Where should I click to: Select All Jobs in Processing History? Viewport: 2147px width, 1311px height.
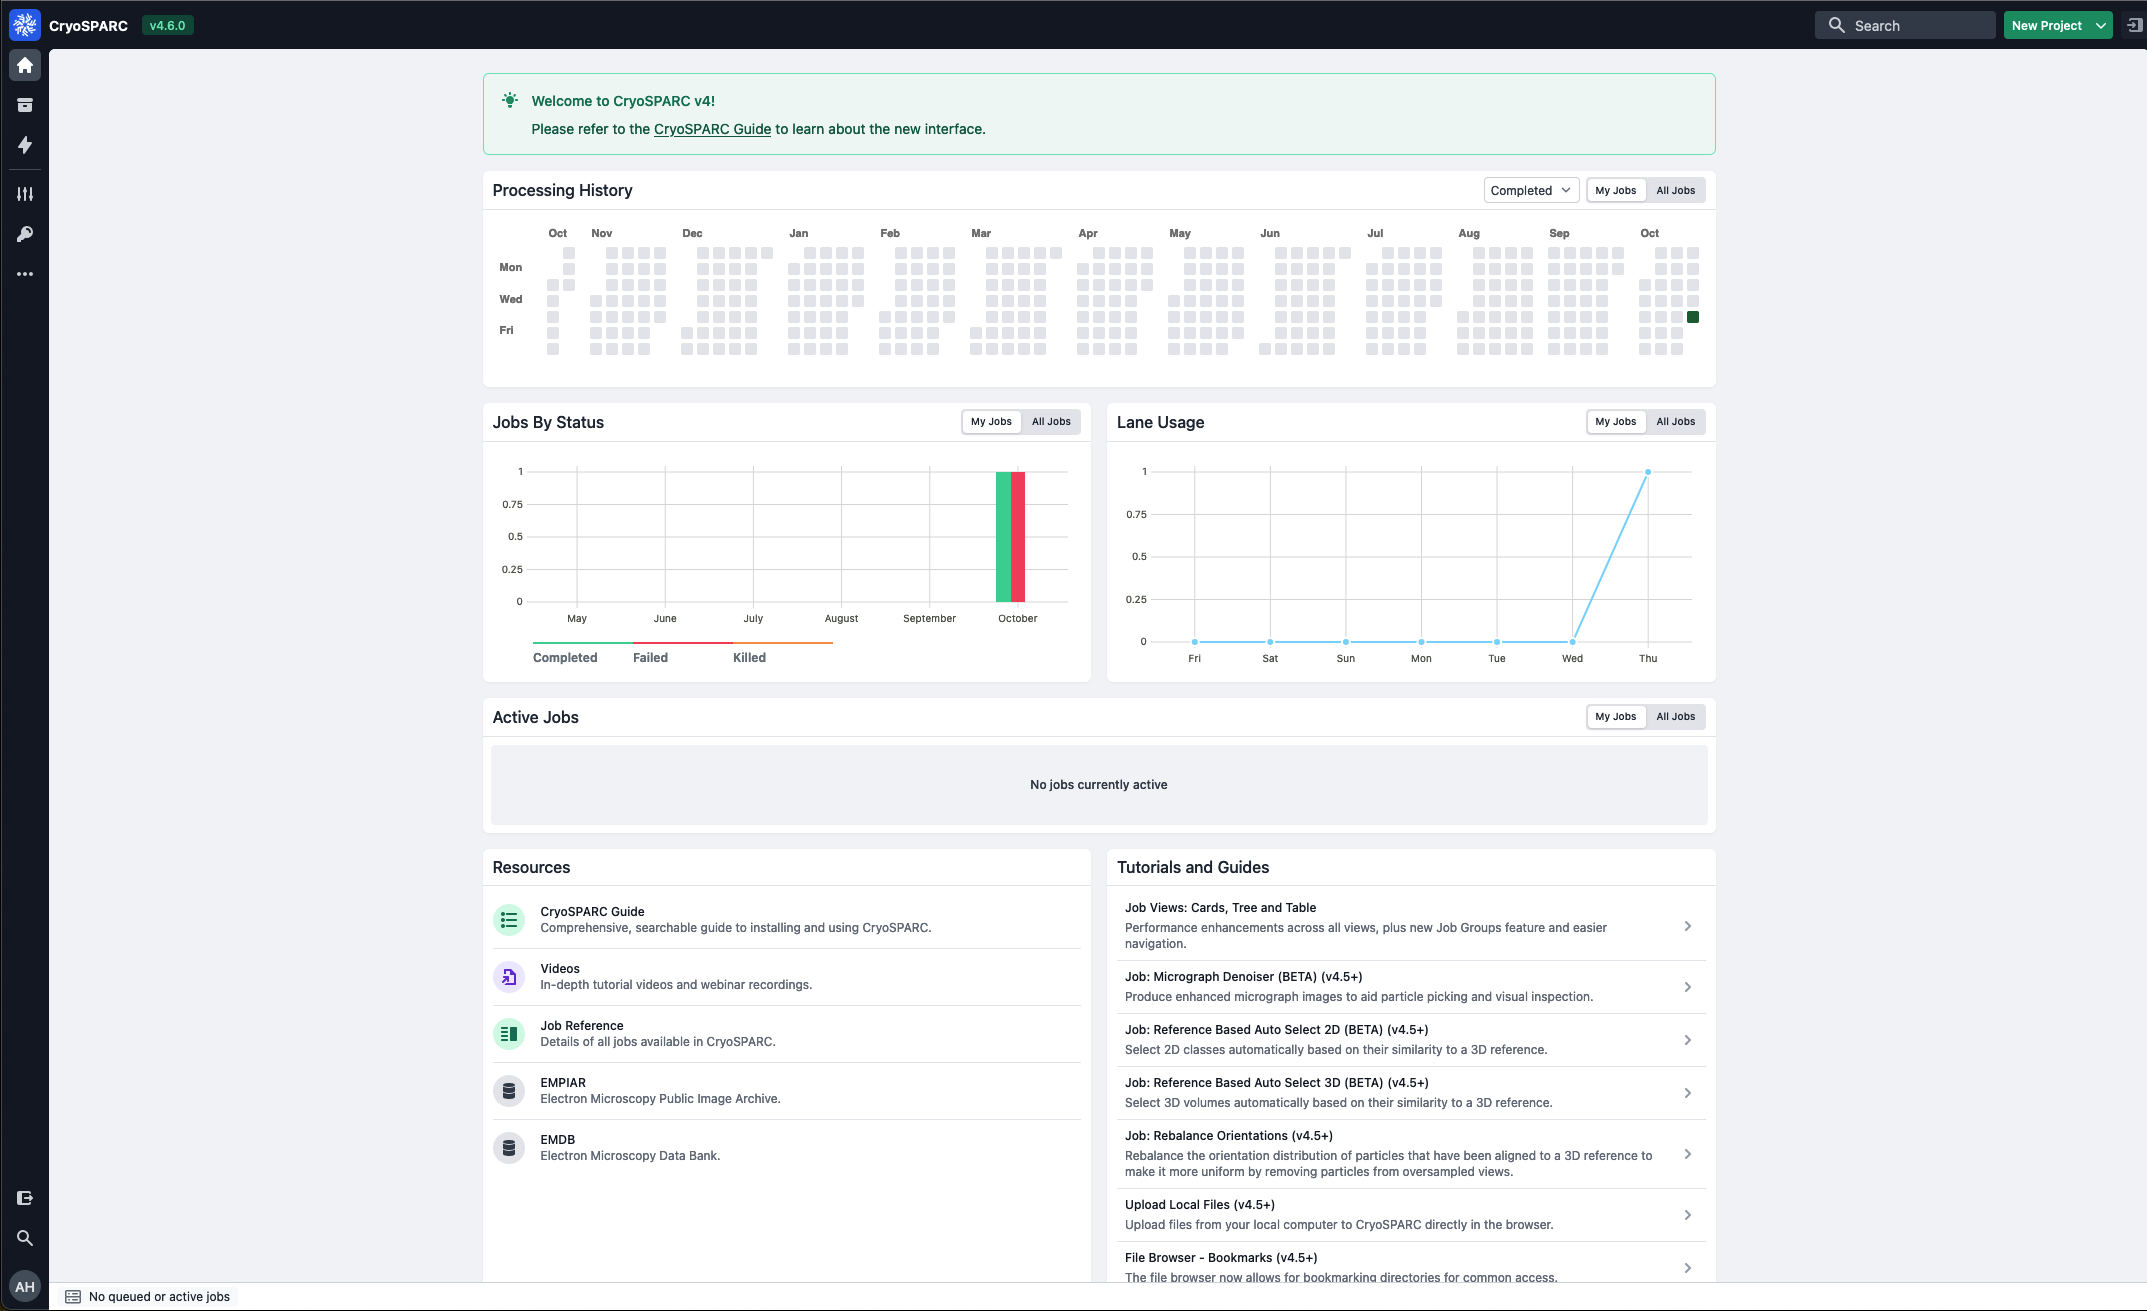[x=1676, y=190]
